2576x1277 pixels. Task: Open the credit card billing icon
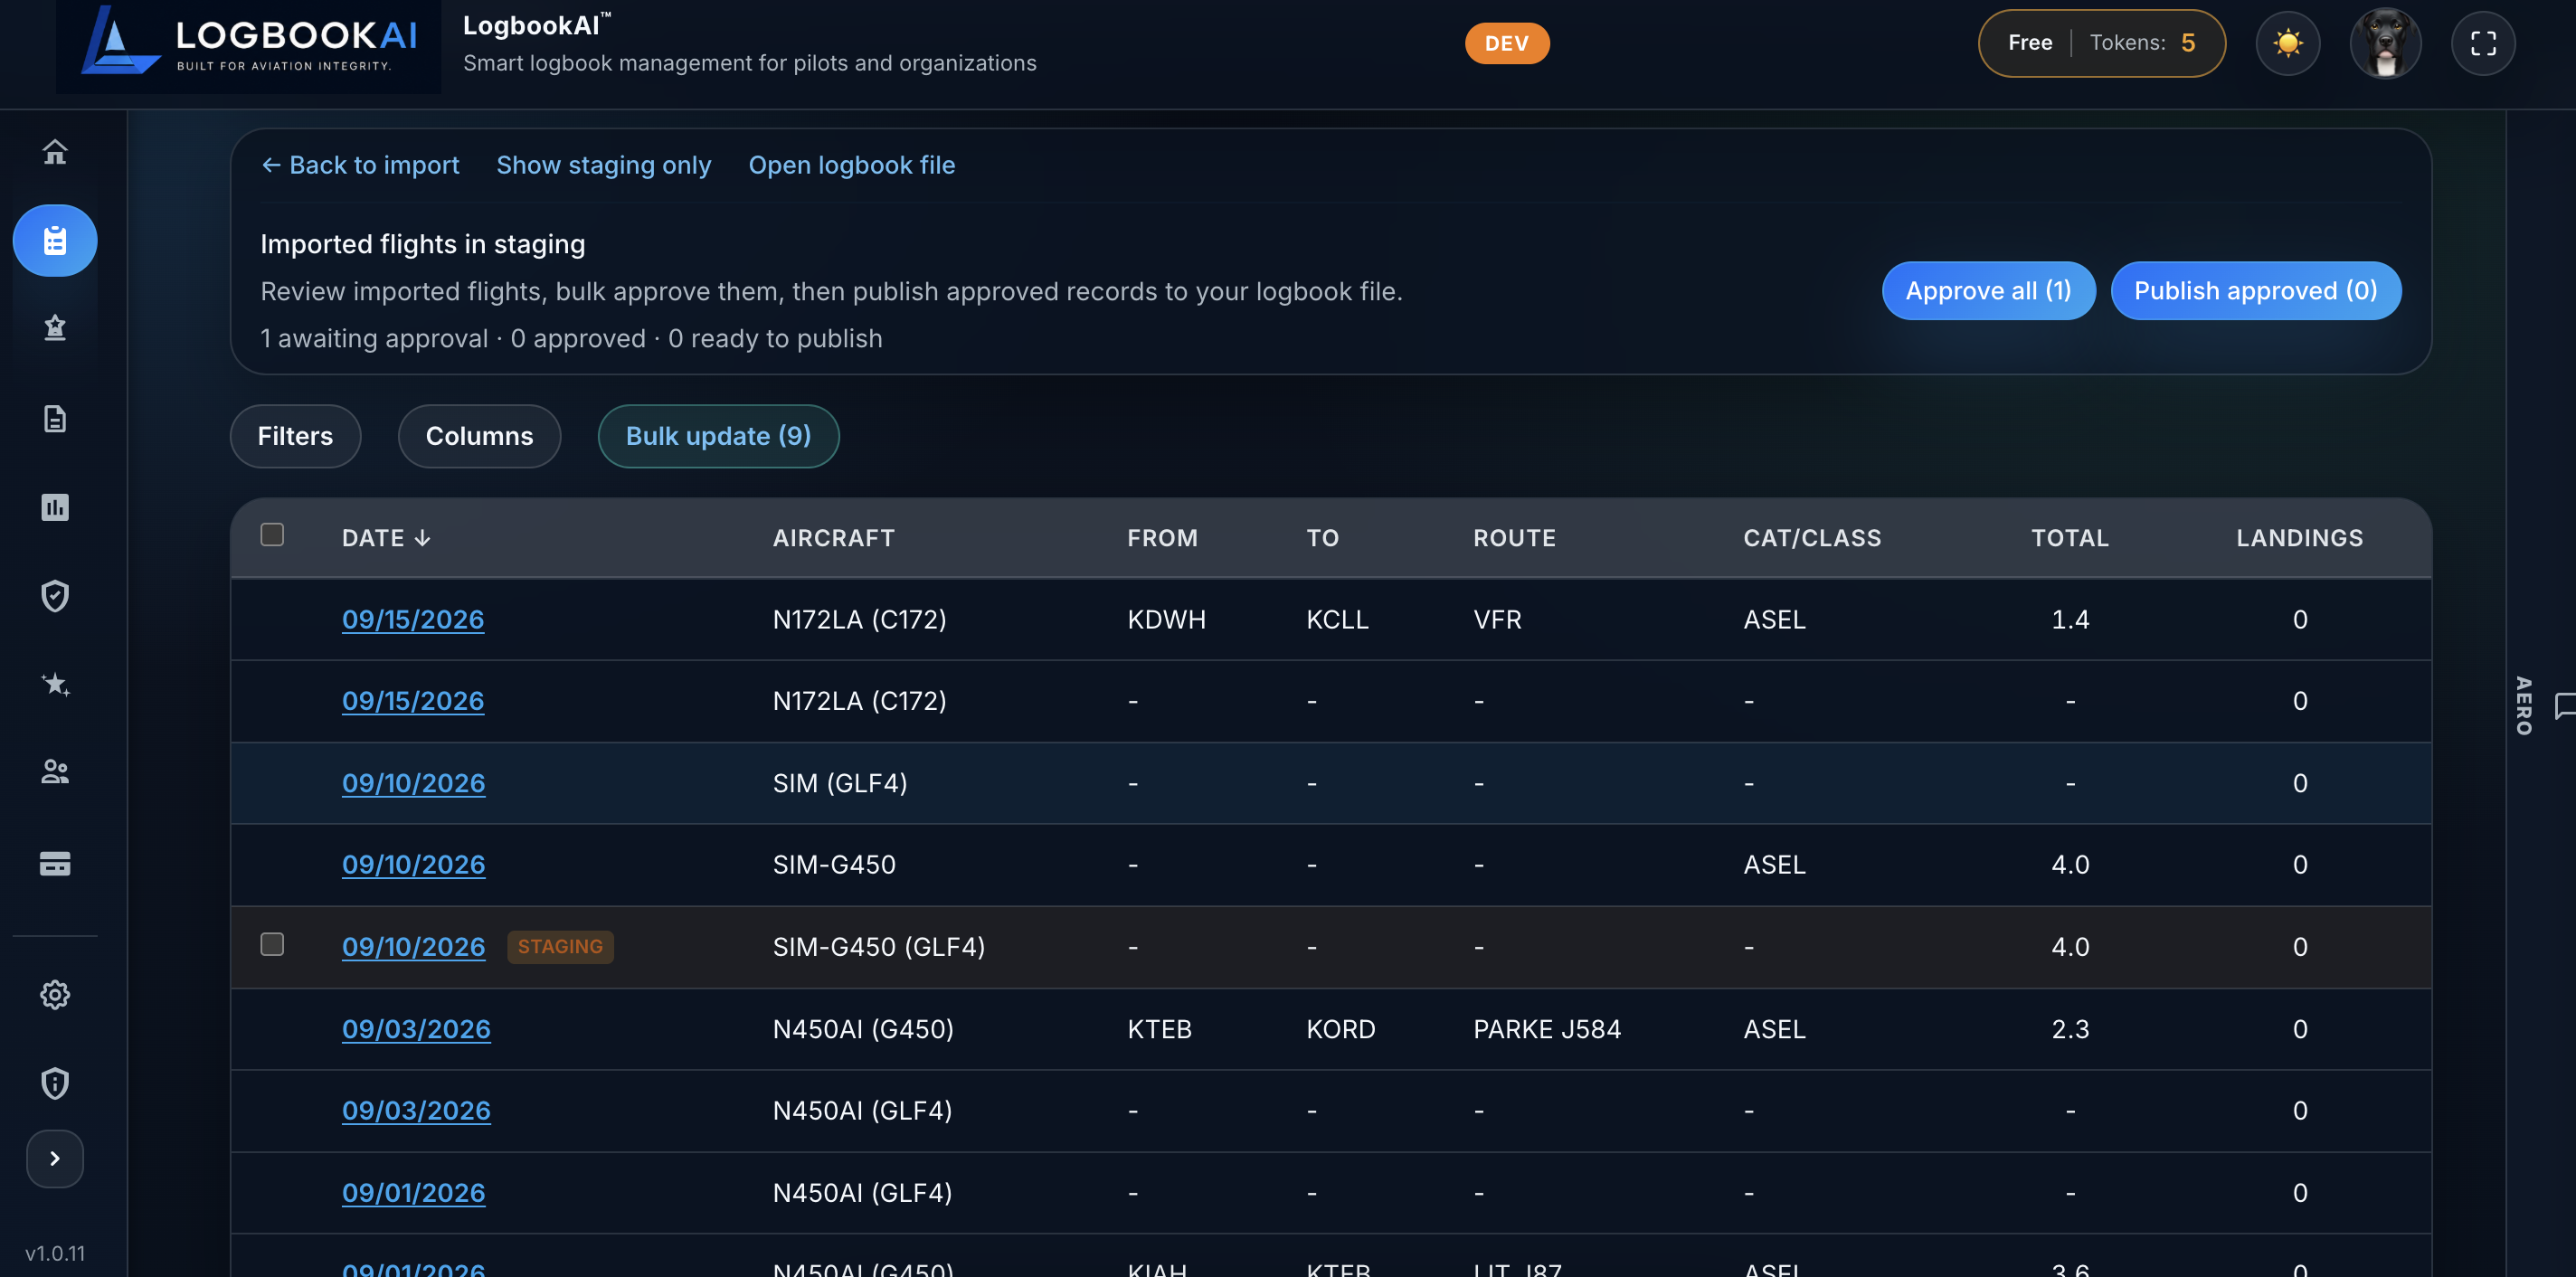pos(55,863)
